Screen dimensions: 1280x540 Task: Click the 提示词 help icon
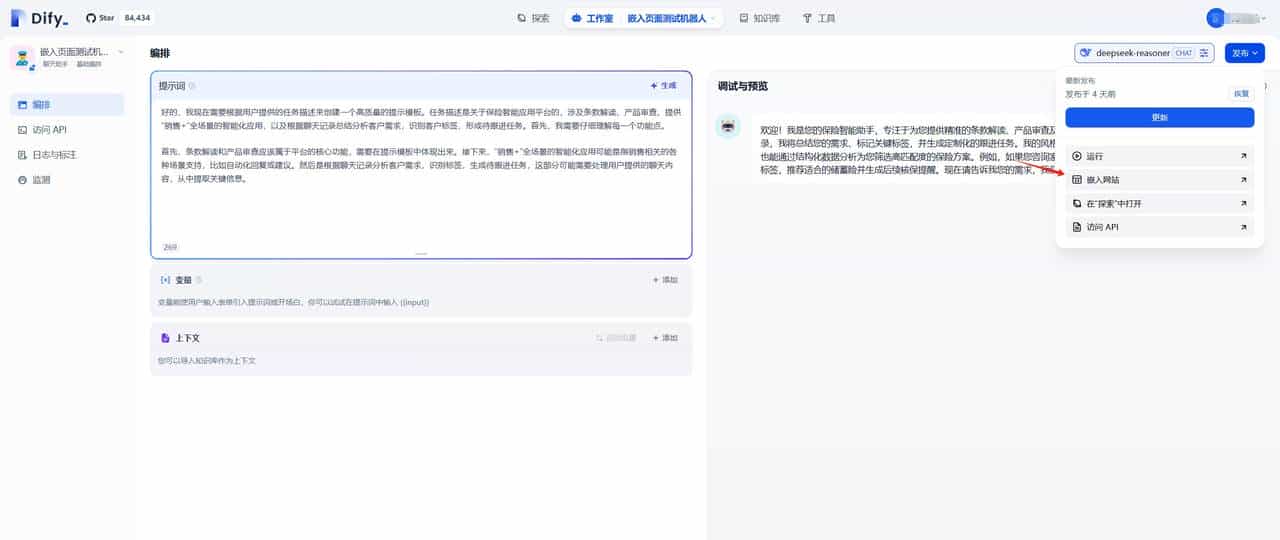tap(192, 86)
